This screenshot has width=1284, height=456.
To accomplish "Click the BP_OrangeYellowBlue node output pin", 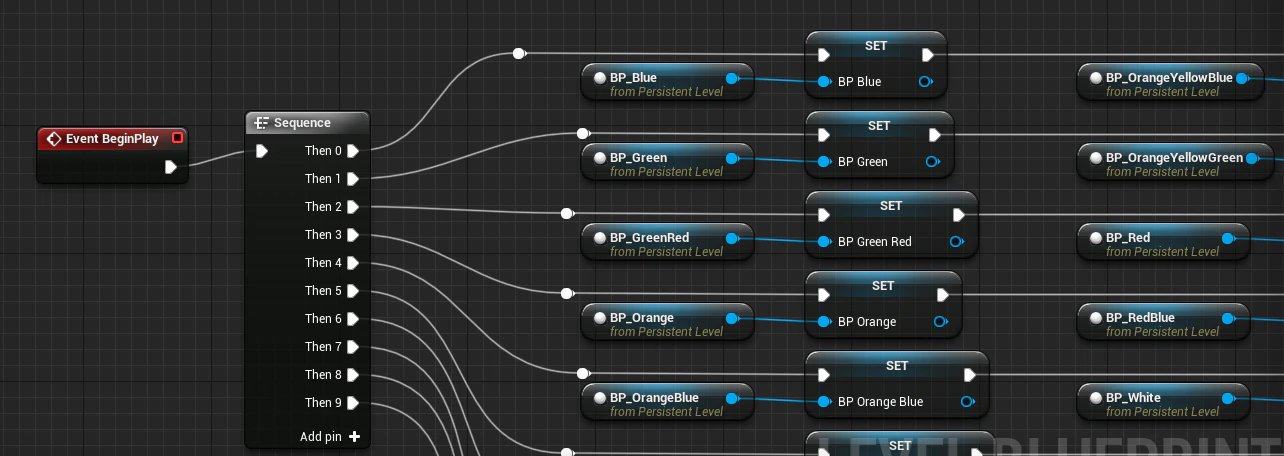I will 1243,78.
